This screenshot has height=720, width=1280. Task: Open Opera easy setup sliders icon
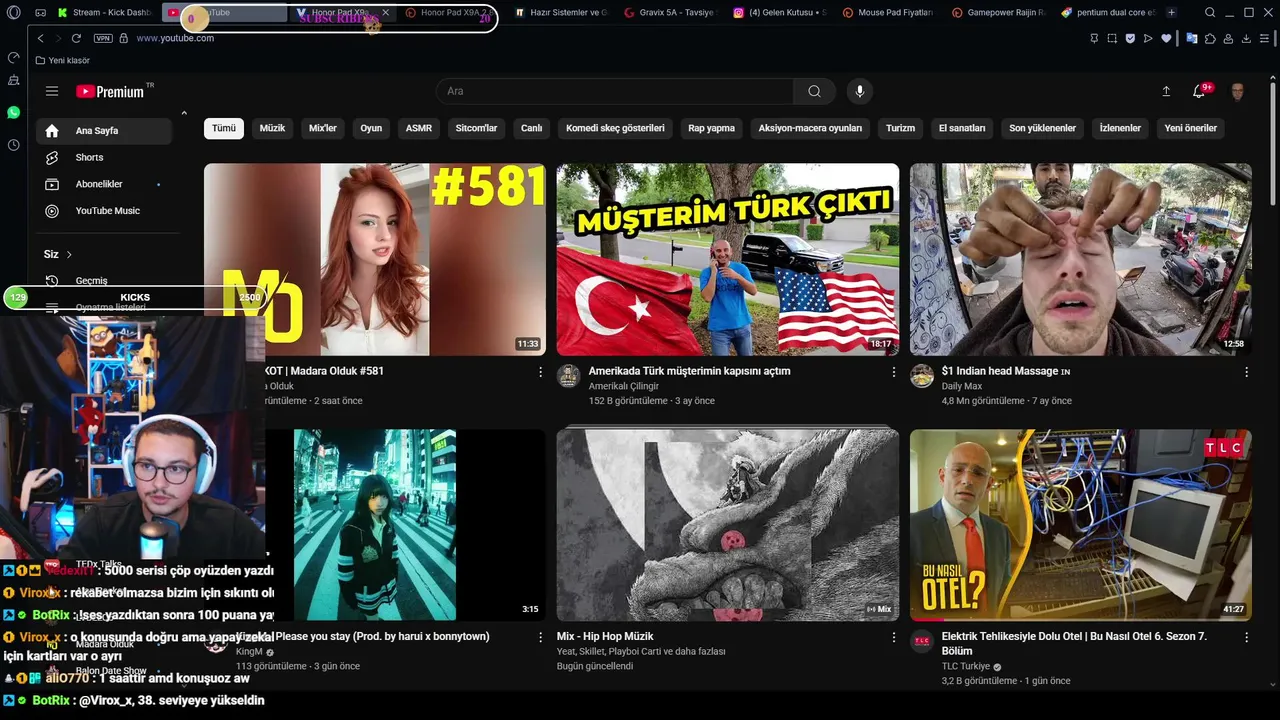click(1265, 38)
